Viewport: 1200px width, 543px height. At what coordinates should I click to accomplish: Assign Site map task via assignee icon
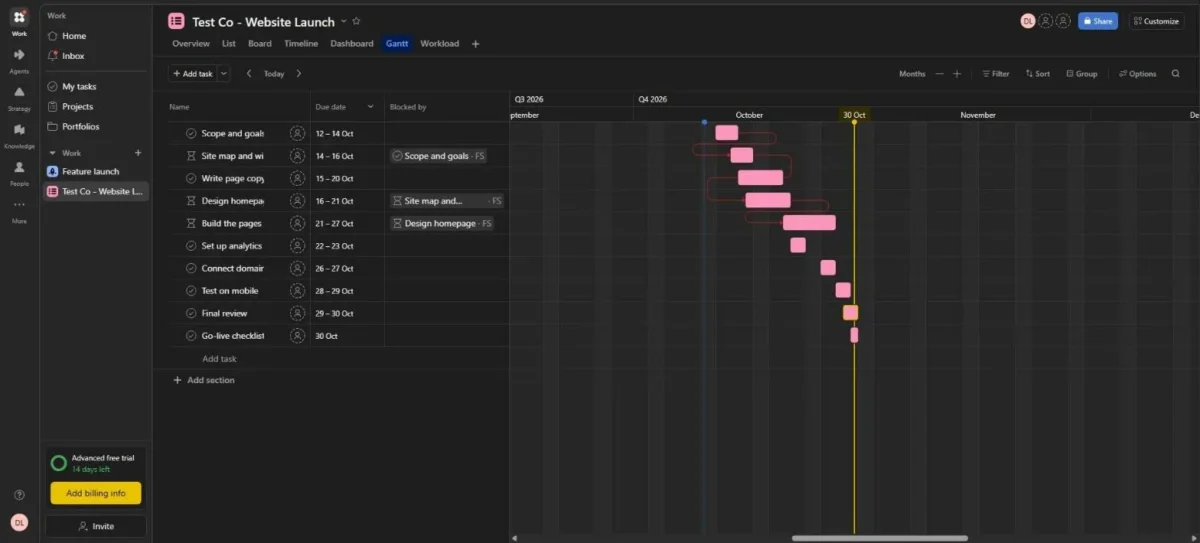[297, 156]
